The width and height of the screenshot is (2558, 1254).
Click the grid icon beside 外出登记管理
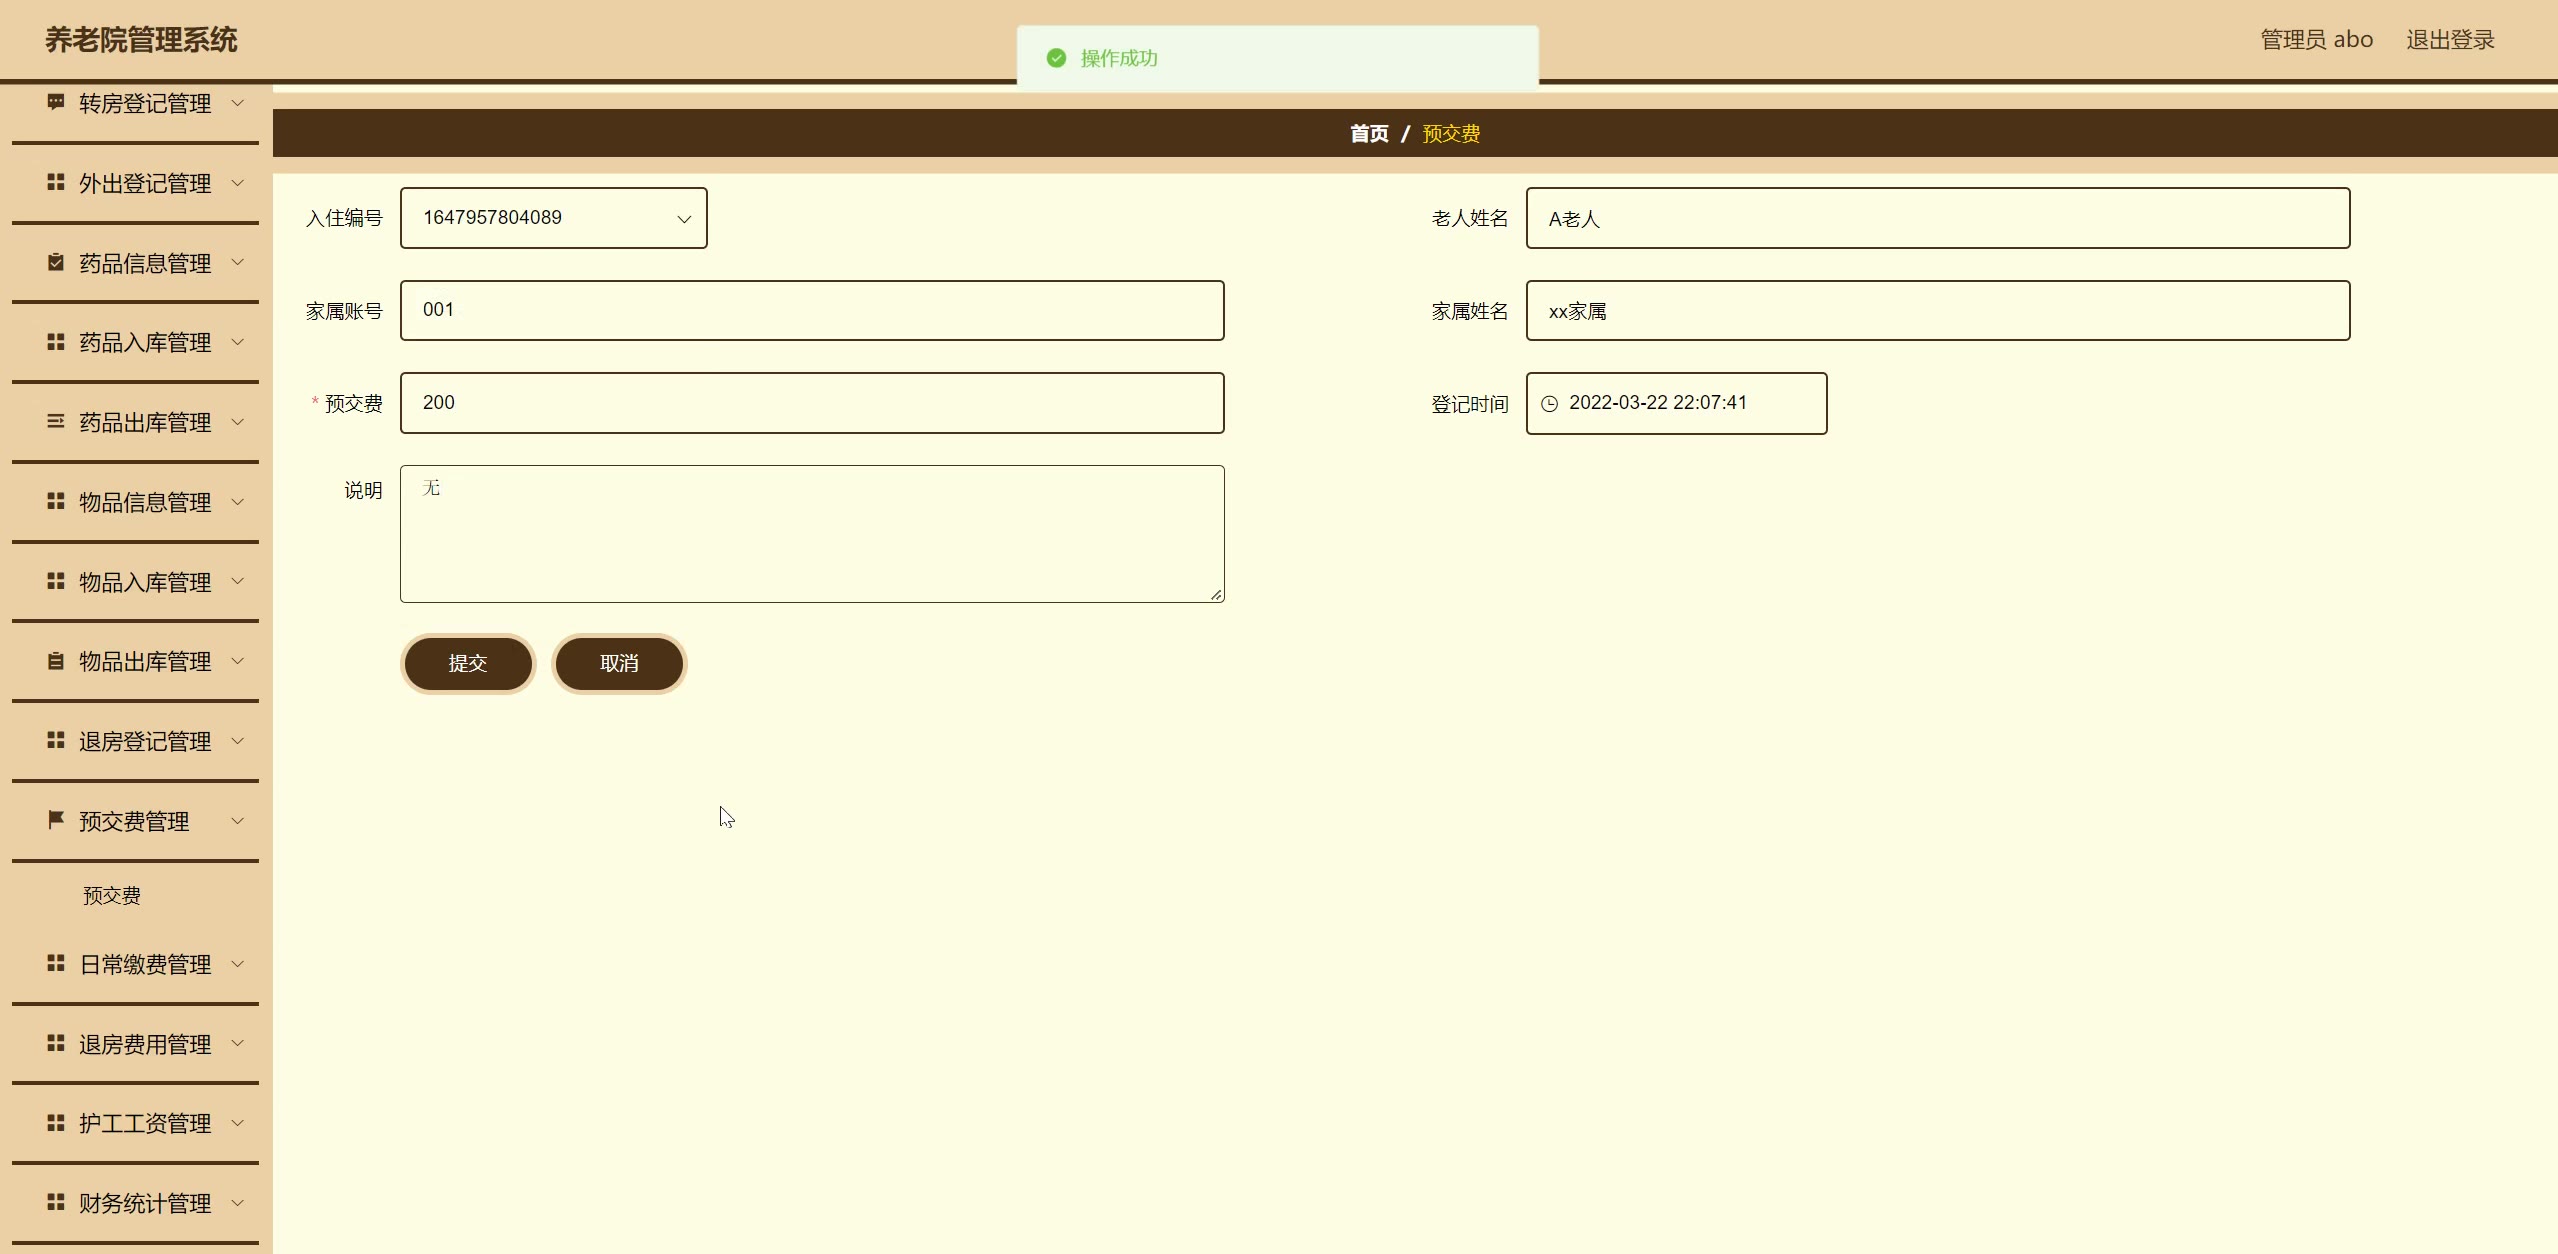56,182
